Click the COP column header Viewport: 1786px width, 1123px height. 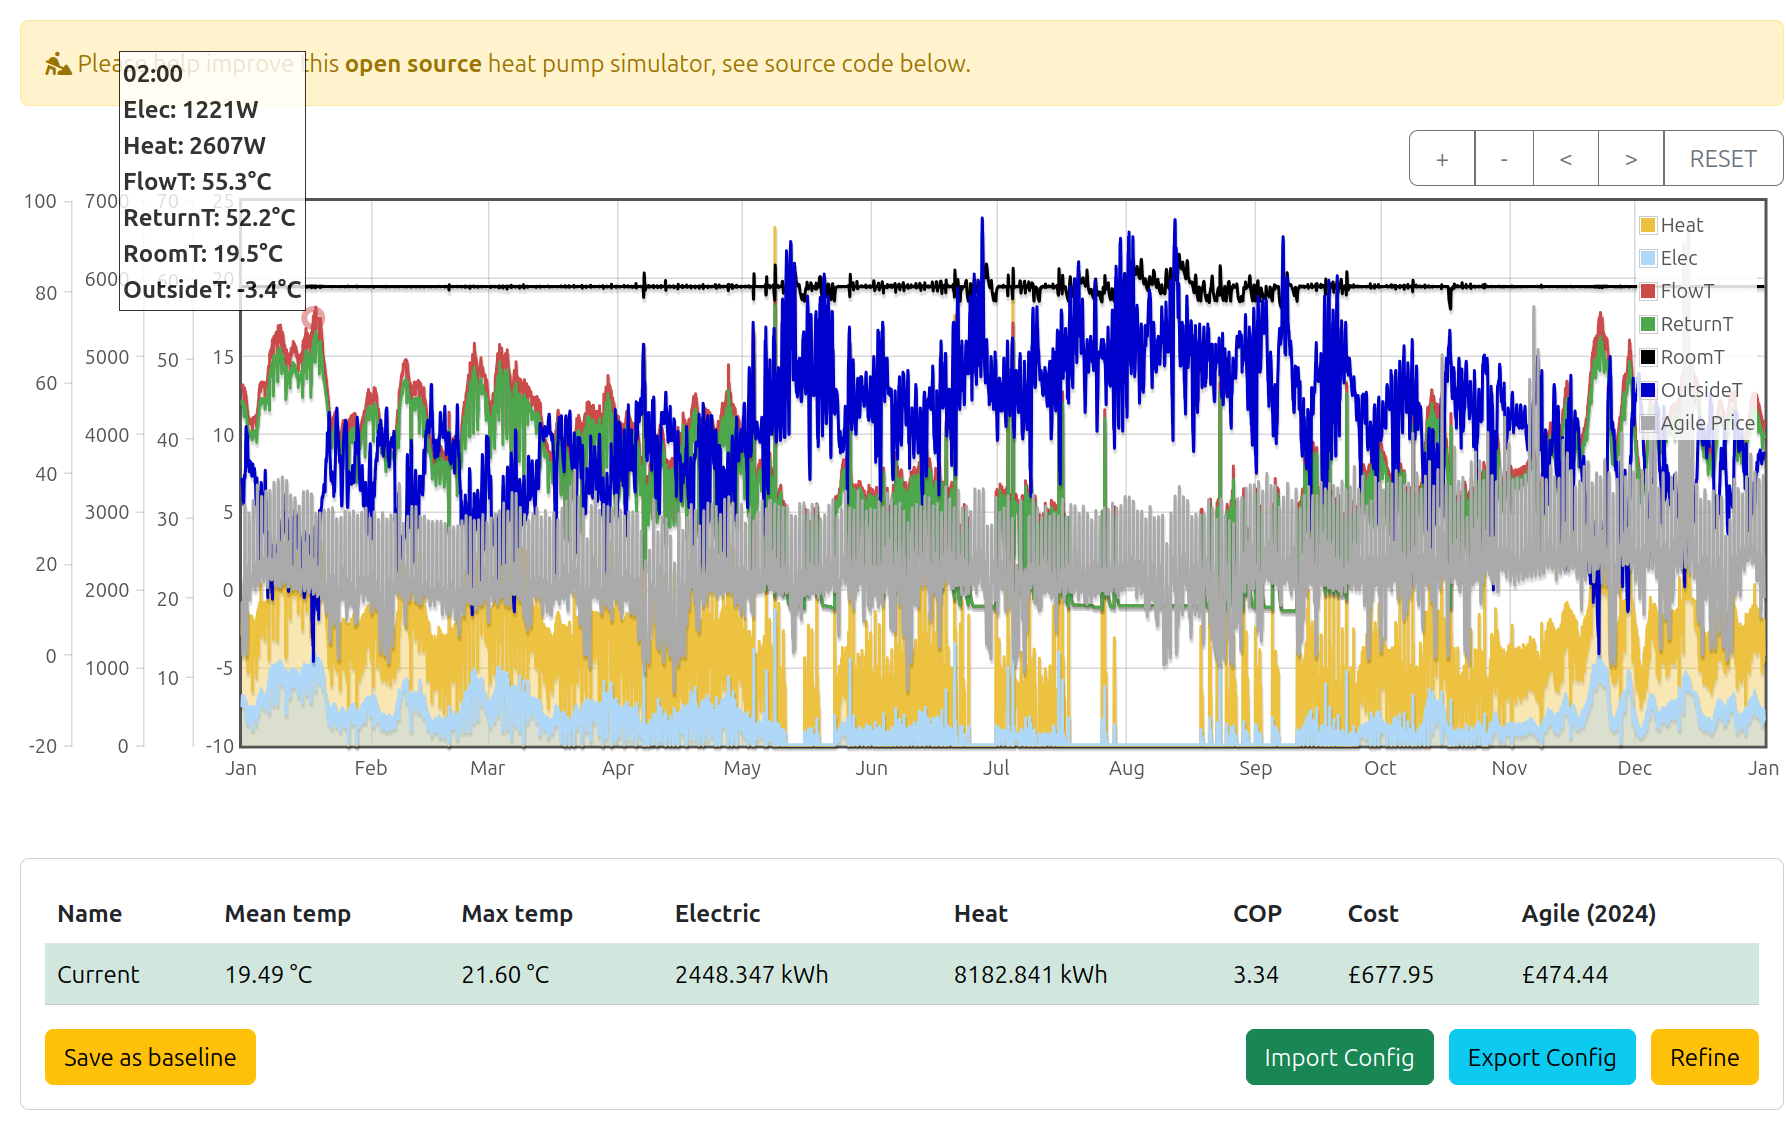tap(1256, 914)
